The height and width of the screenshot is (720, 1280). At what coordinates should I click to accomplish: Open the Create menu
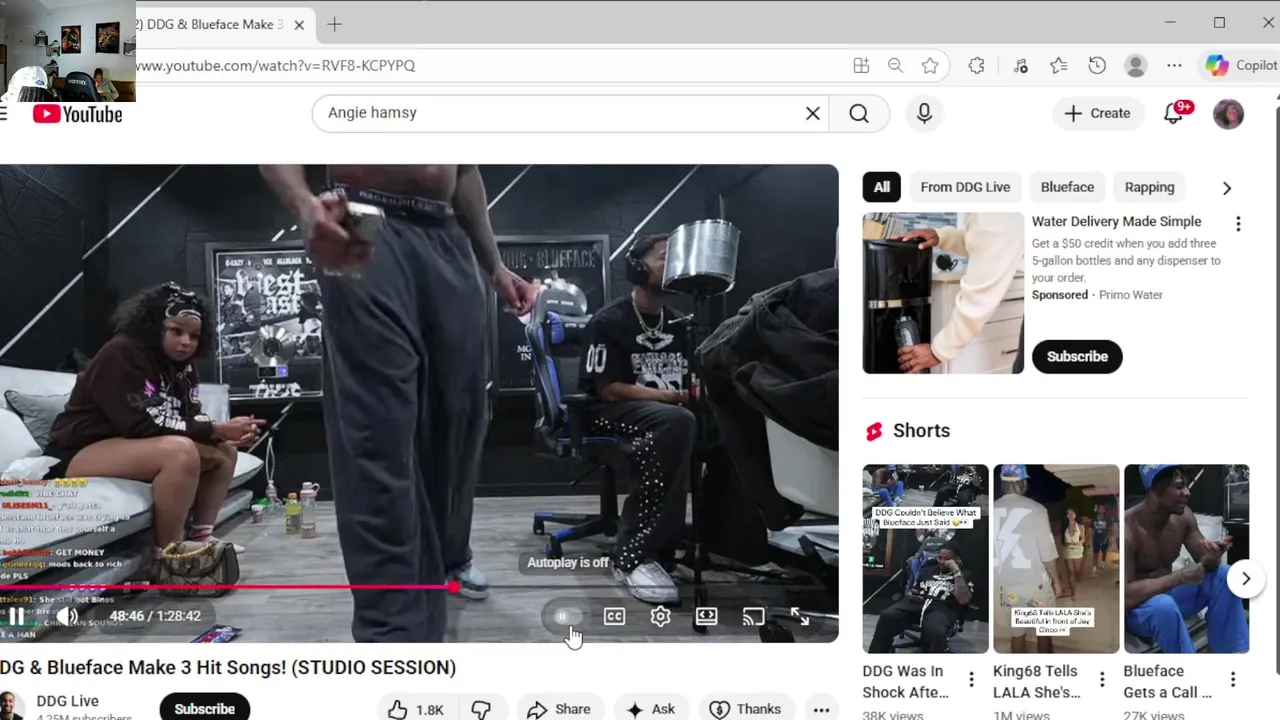pyautogui.click(x=1097, y=113)
